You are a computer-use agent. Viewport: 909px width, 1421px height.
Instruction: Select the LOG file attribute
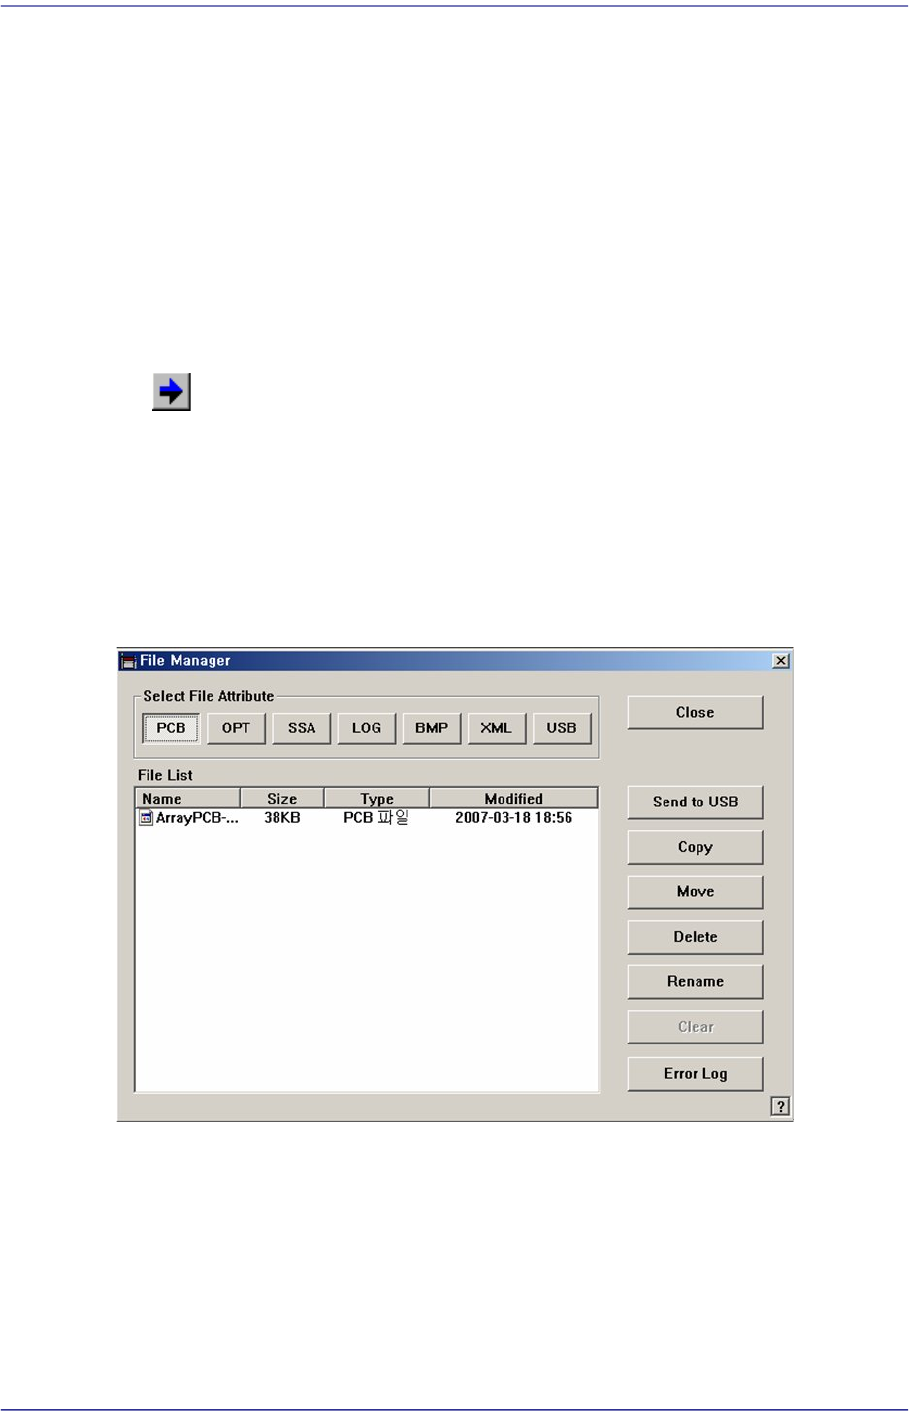click(366, 728)
